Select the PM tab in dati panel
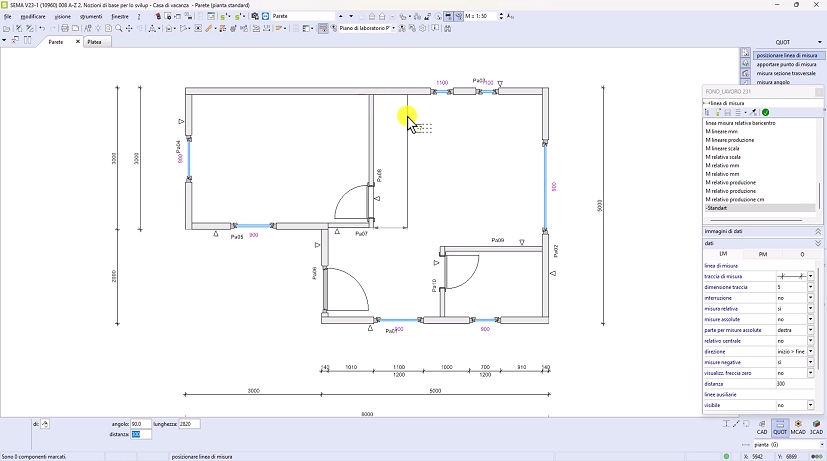Screen dimensions: 827x461 762,254
